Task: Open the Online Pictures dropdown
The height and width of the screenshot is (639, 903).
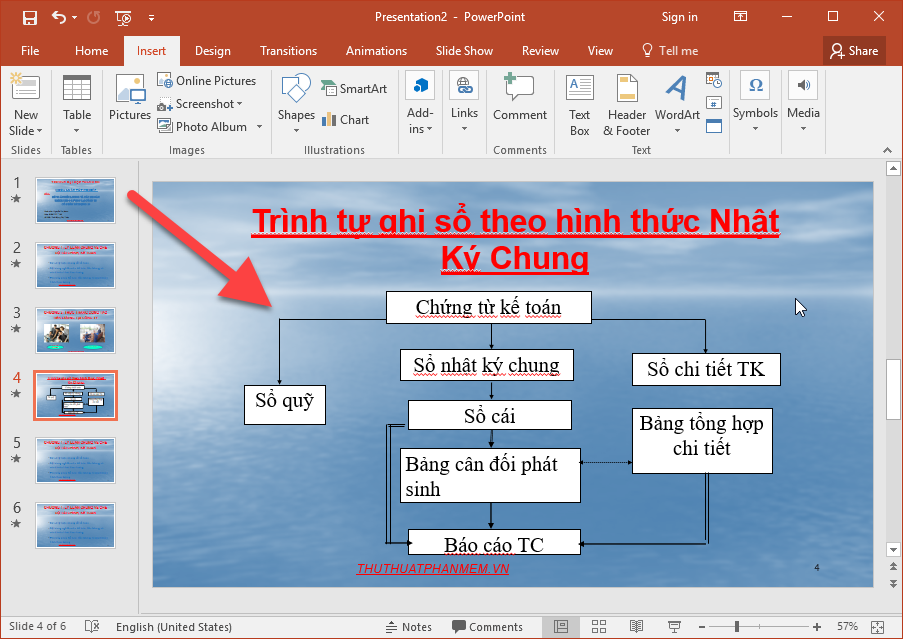Action: click(207, 80)
